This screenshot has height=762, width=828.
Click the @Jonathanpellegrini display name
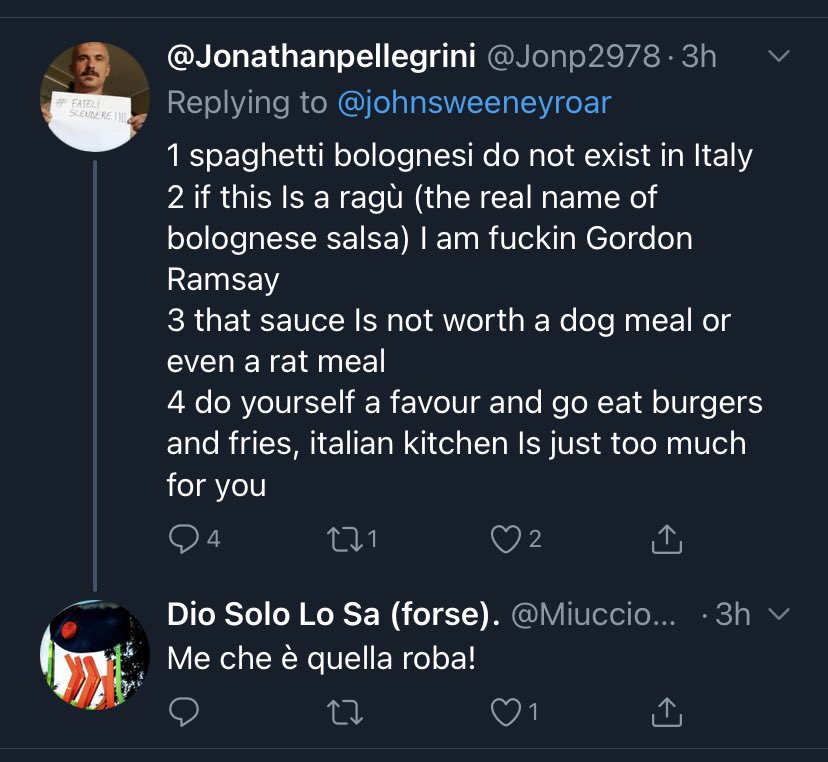click(320, 57)
